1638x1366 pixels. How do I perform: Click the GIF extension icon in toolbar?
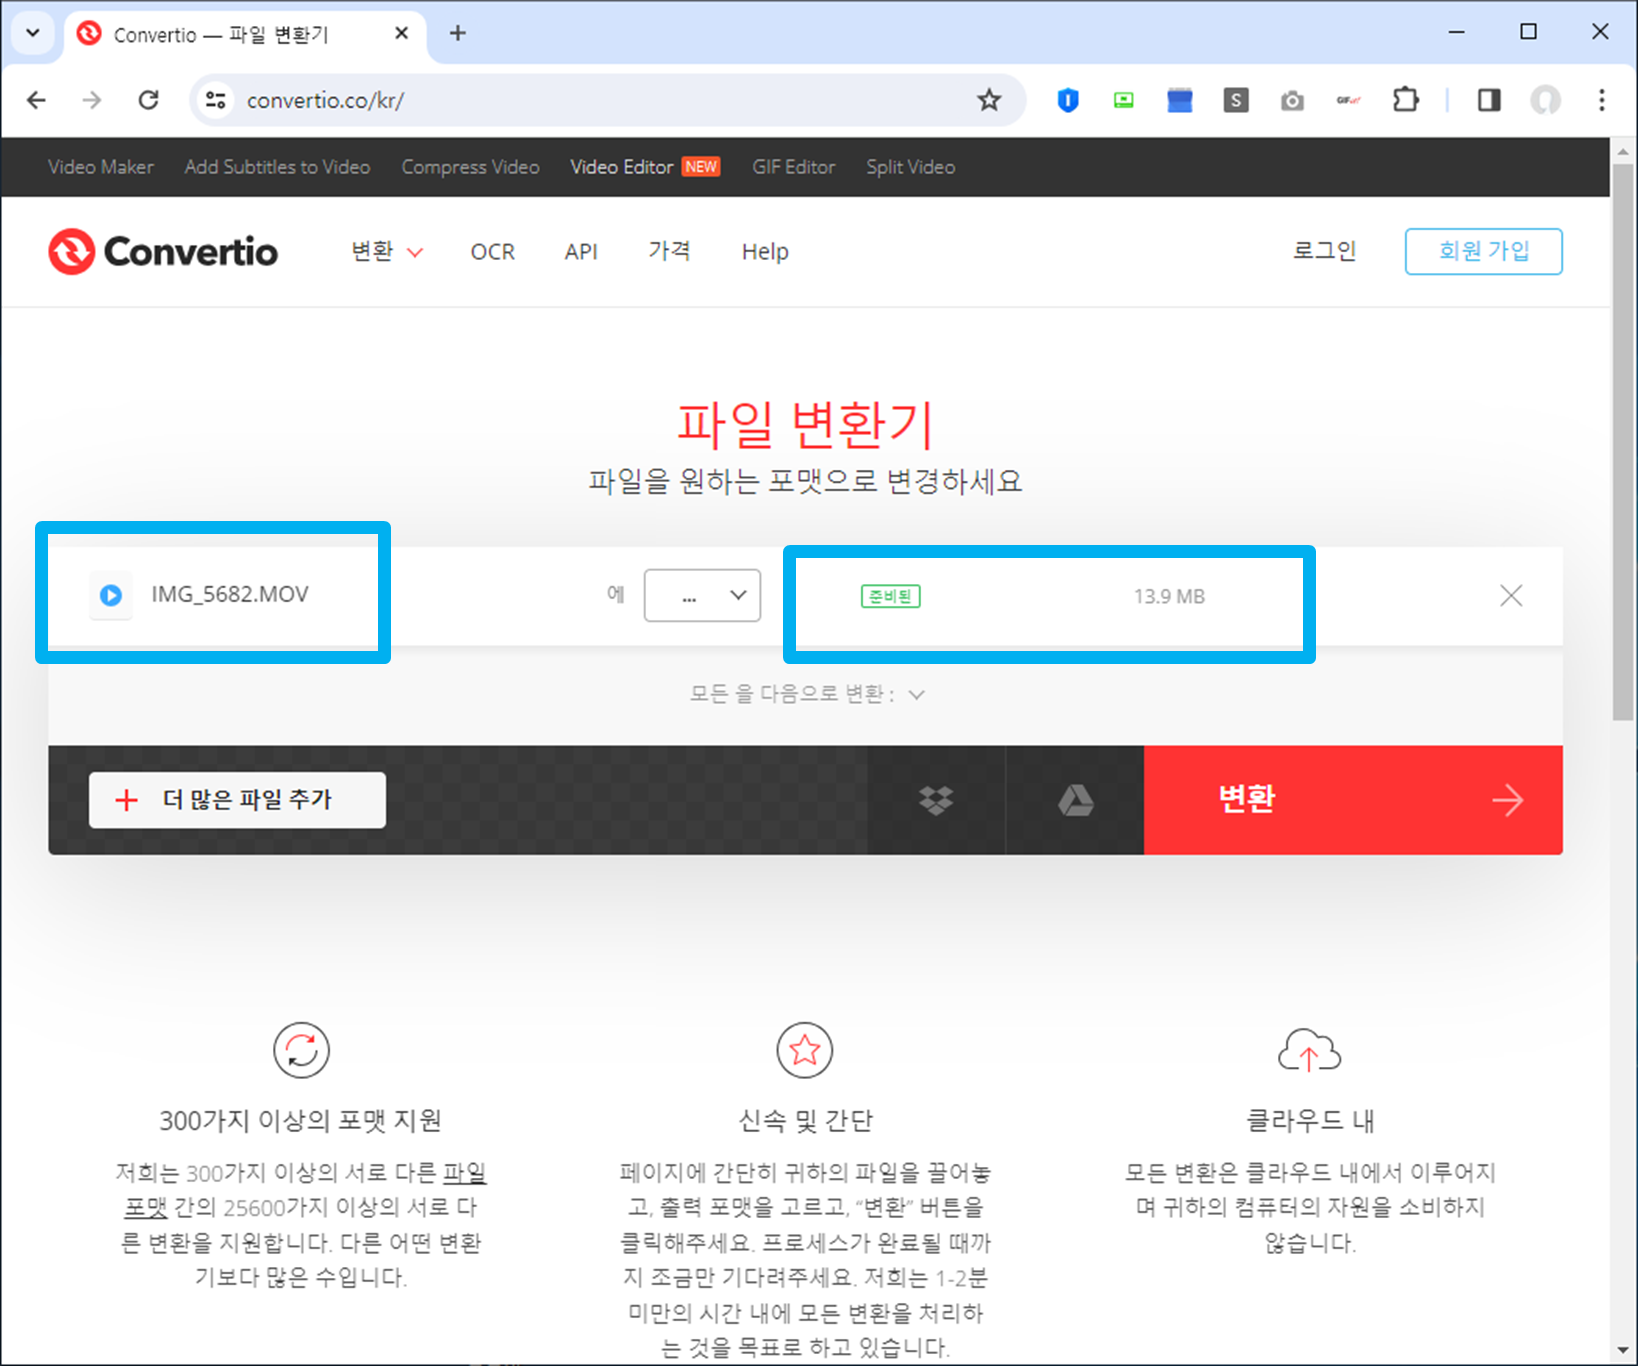[1348, 100]
